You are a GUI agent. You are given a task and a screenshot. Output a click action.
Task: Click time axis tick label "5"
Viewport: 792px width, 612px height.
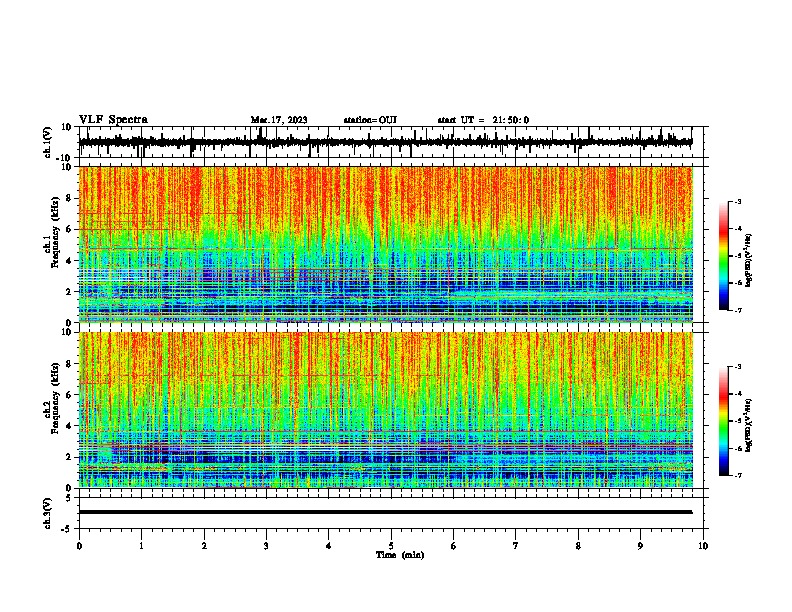391,546
